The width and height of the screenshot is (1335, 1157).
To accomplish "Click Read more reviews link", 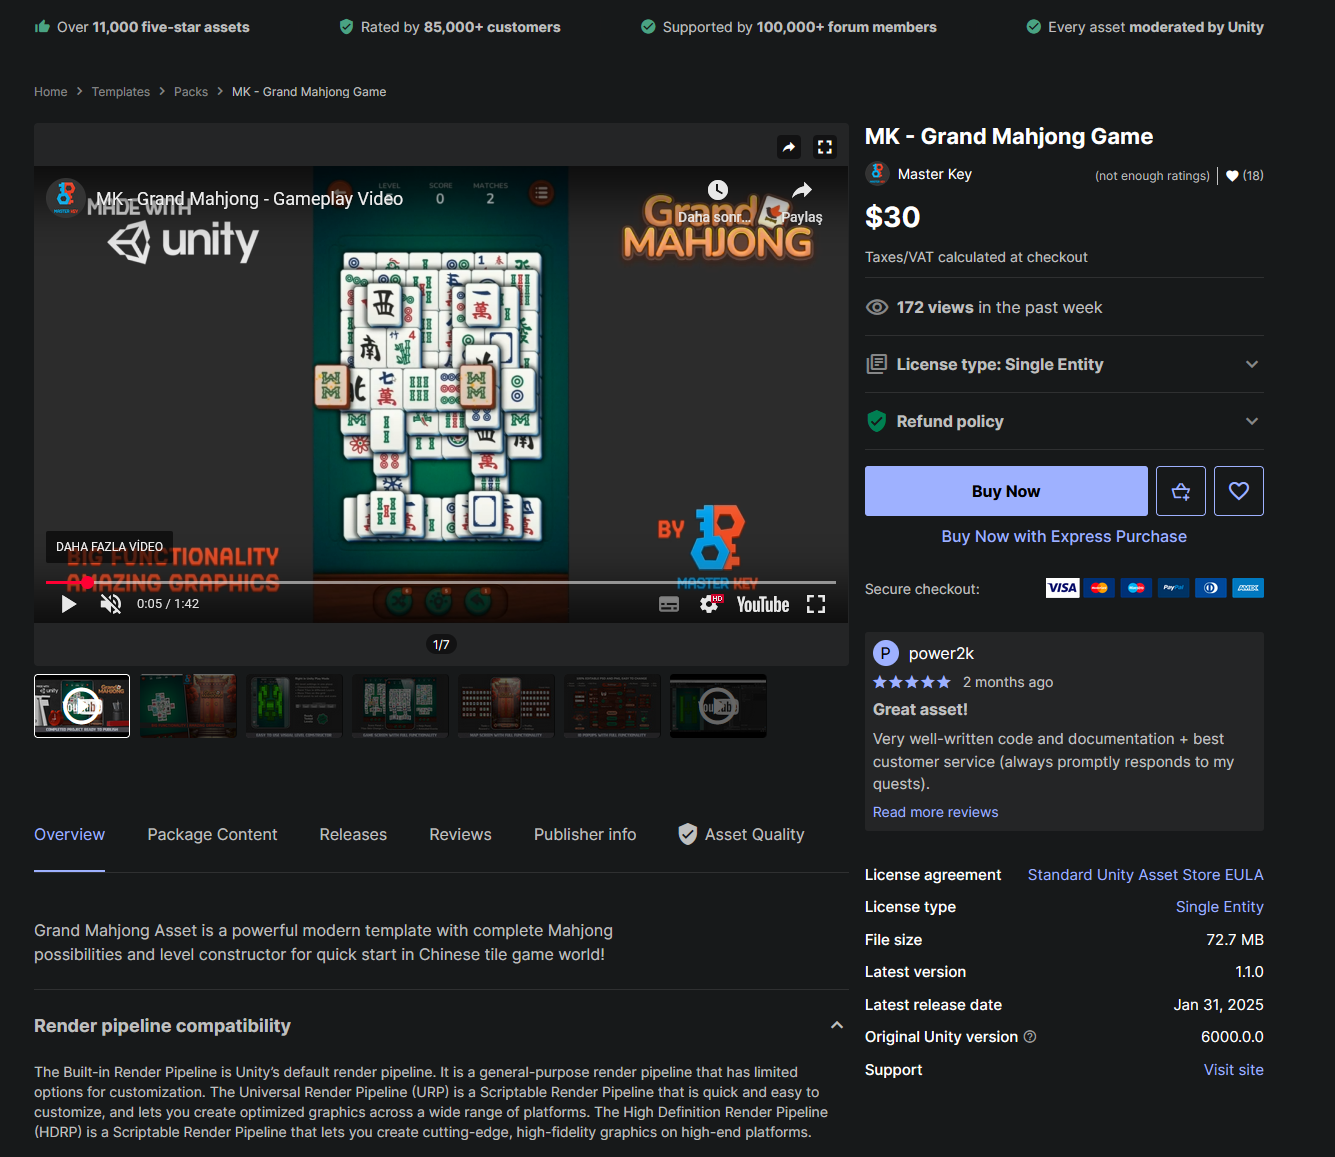I will (x=935, y=812).
